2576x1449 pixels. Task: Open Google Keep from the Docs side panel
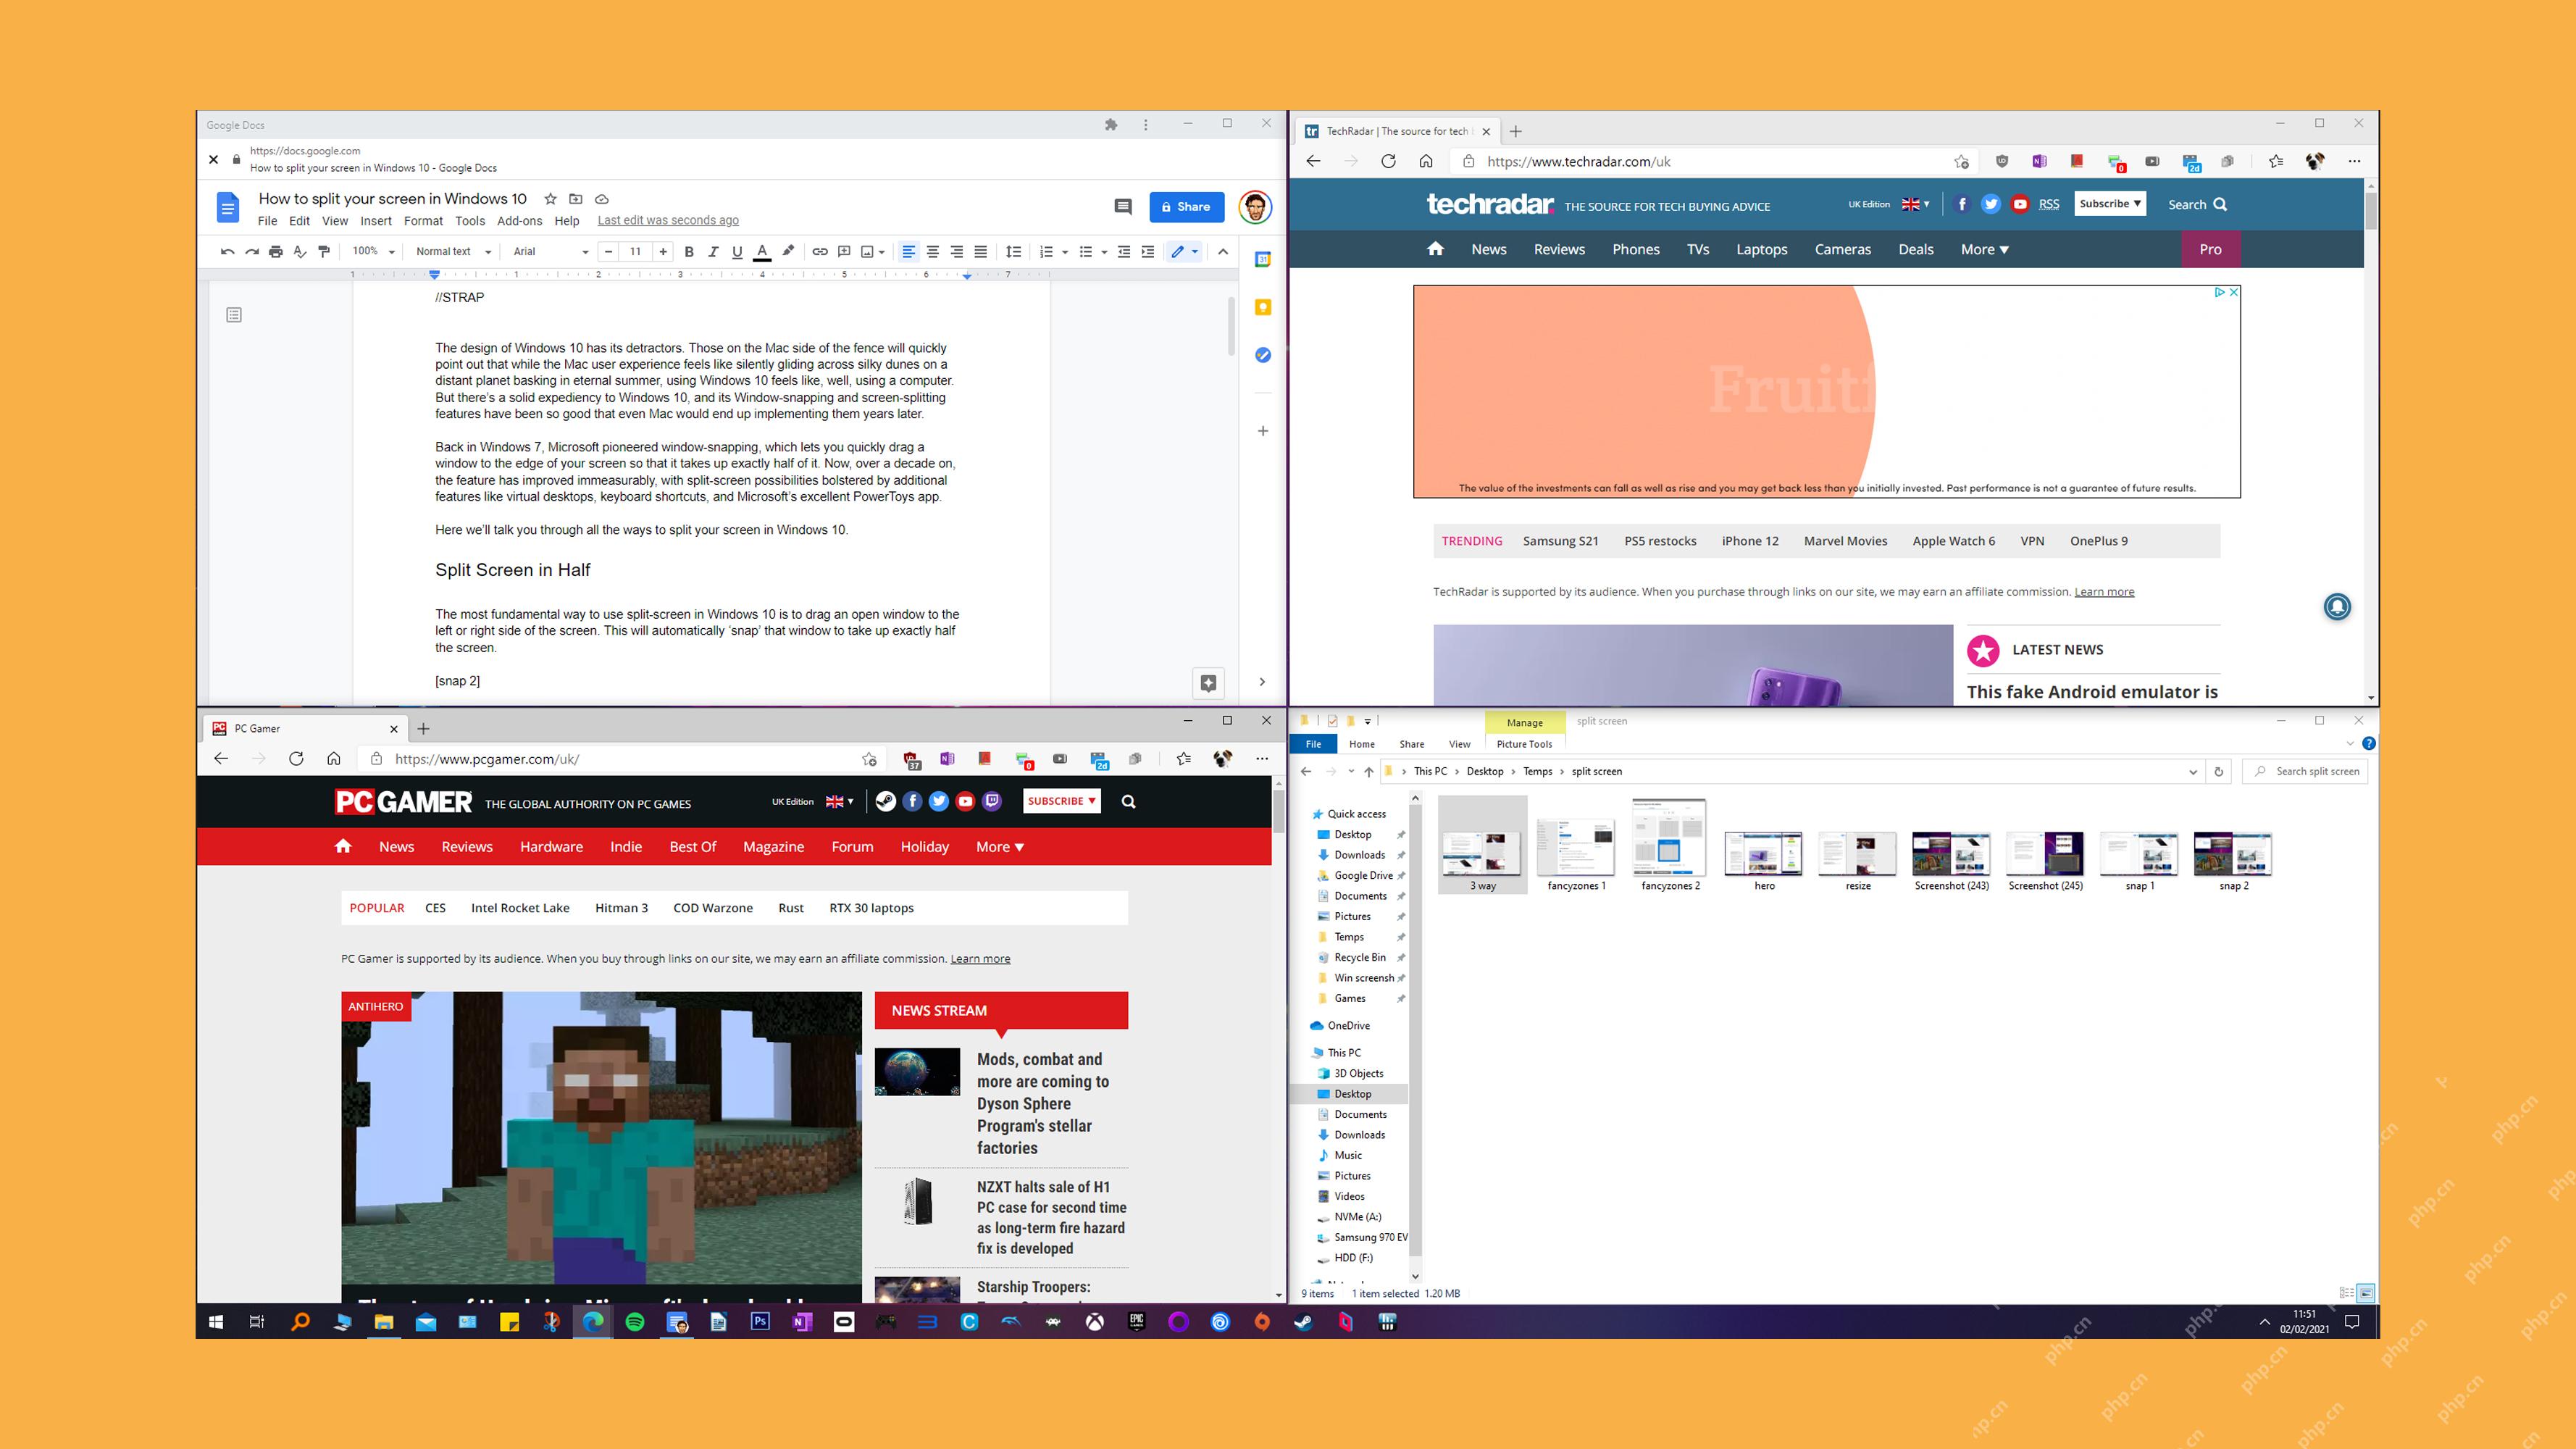(1263, 307)
